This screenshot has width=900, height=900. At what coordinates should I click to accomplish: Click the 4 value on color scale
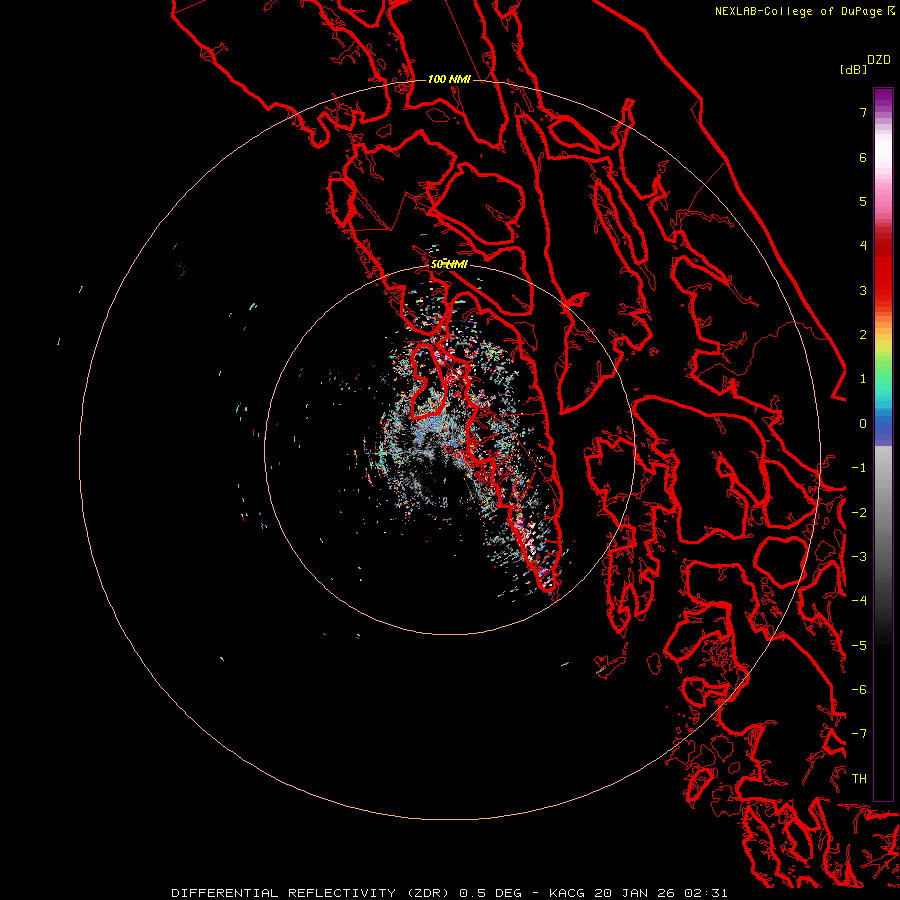pos(863,246)
